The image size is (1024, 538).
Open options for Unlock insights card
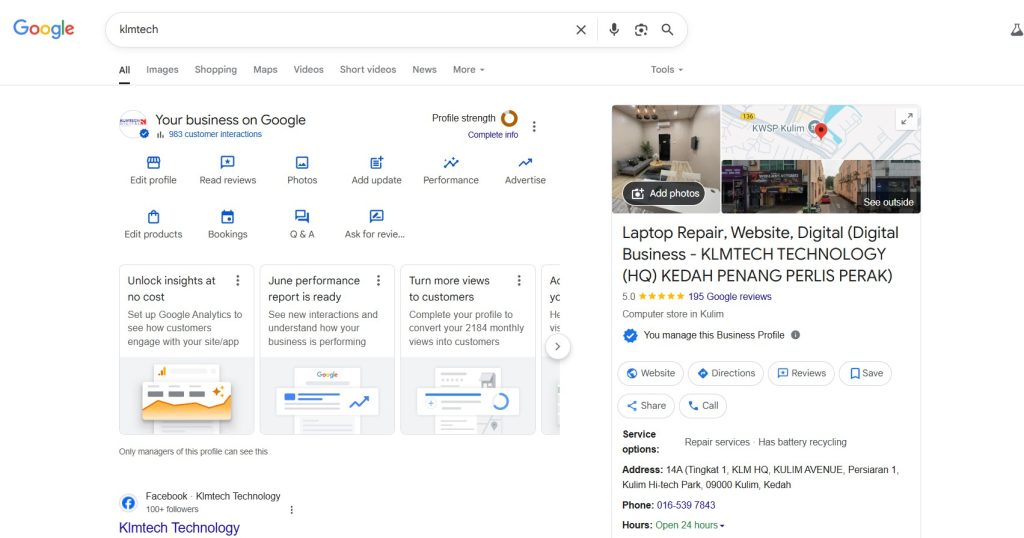coord(238,281)
